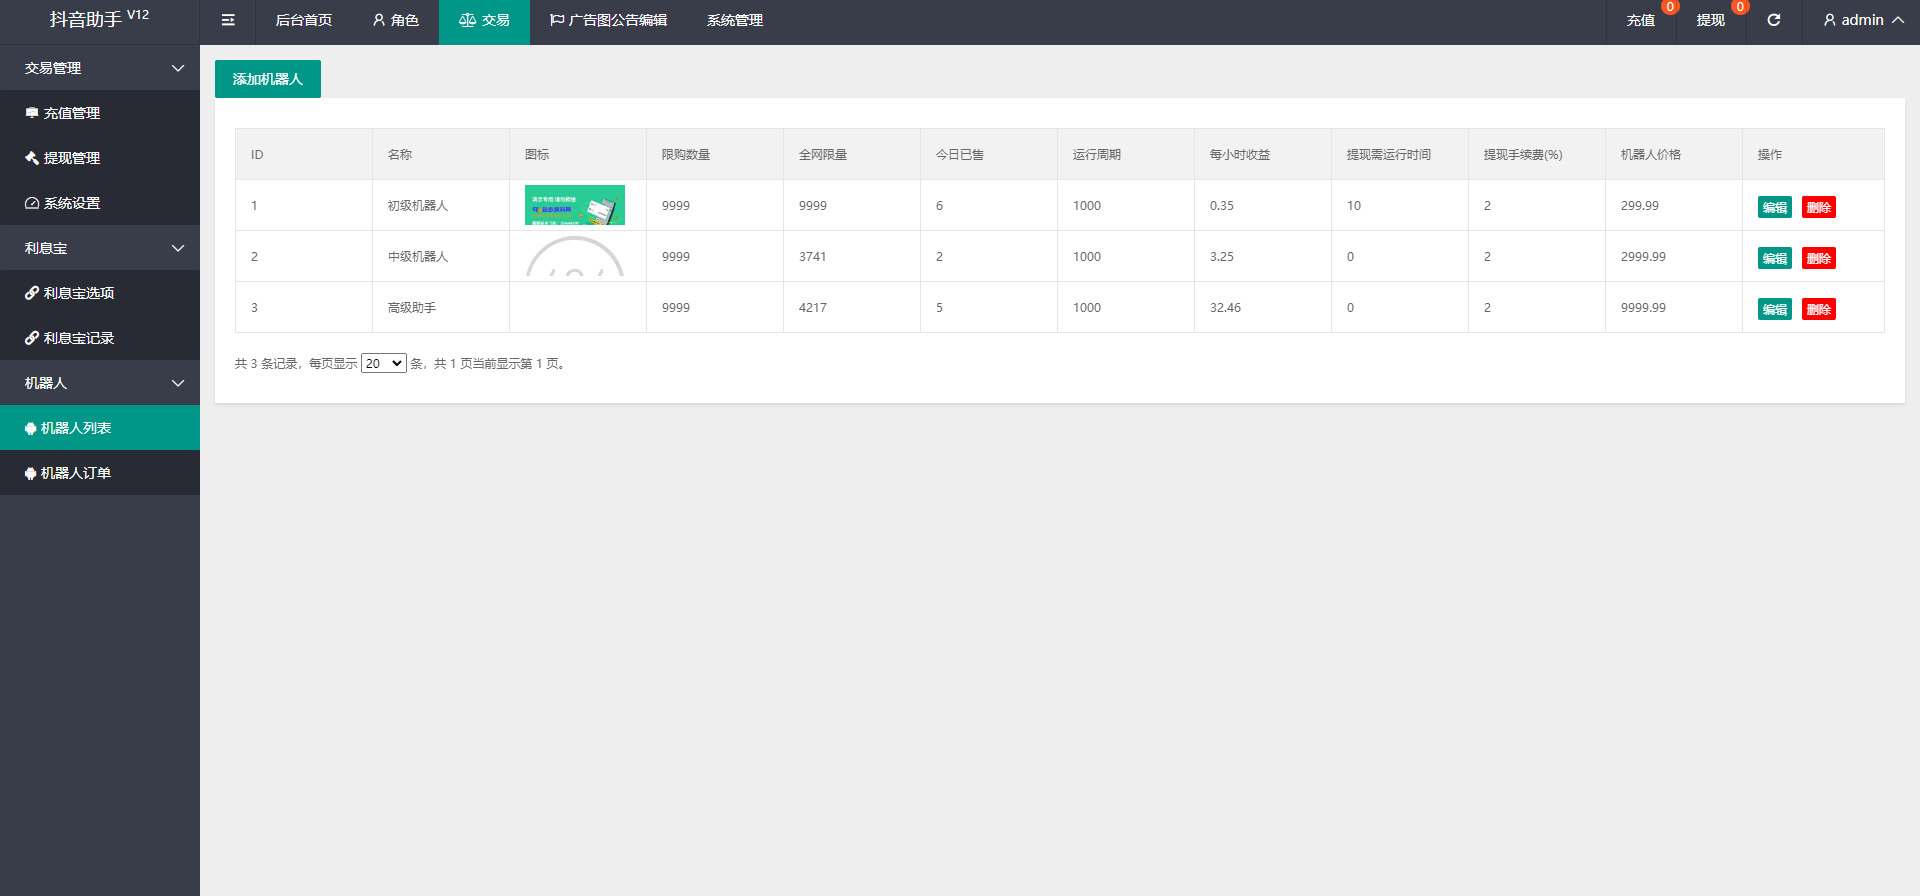1920x896 pixels.
Task: Click the 添加机器人 button
Action: point(268,79)
